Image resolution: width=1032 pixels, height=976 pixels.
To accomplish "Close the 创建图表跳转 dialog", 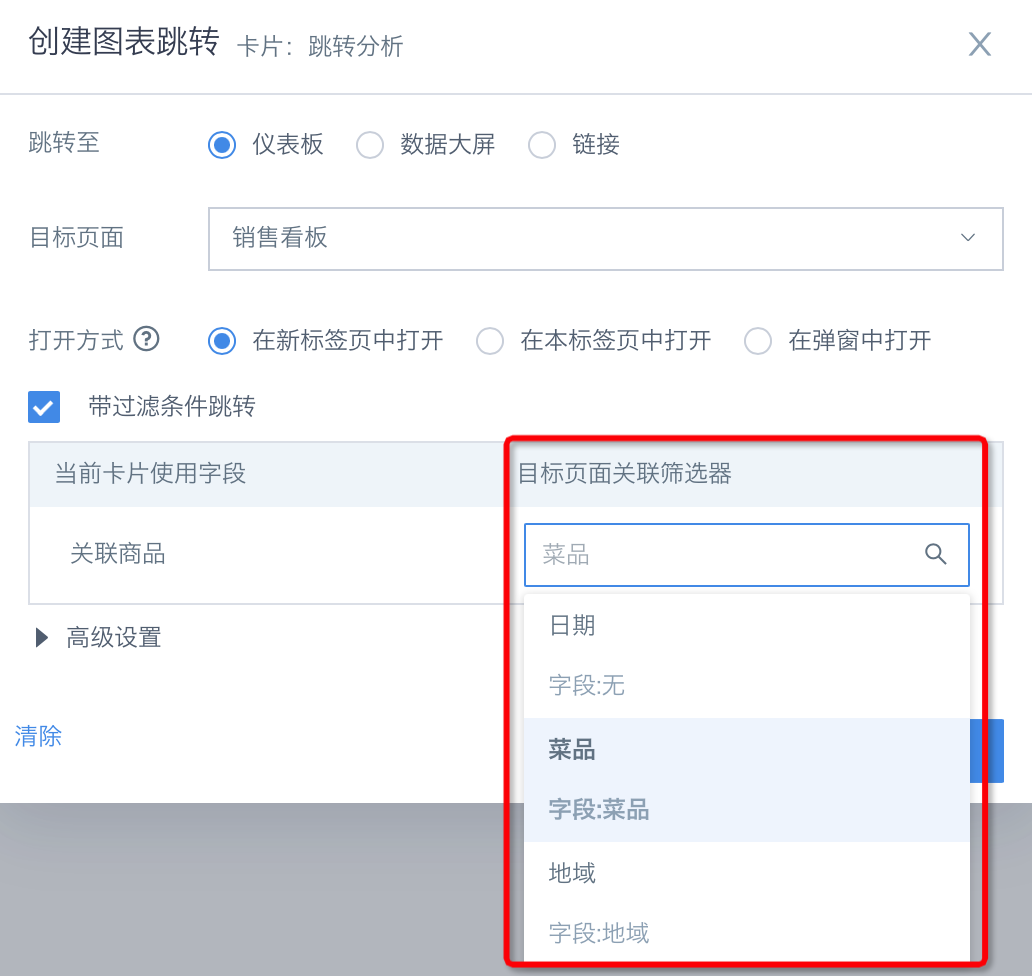I will point(979,44).
